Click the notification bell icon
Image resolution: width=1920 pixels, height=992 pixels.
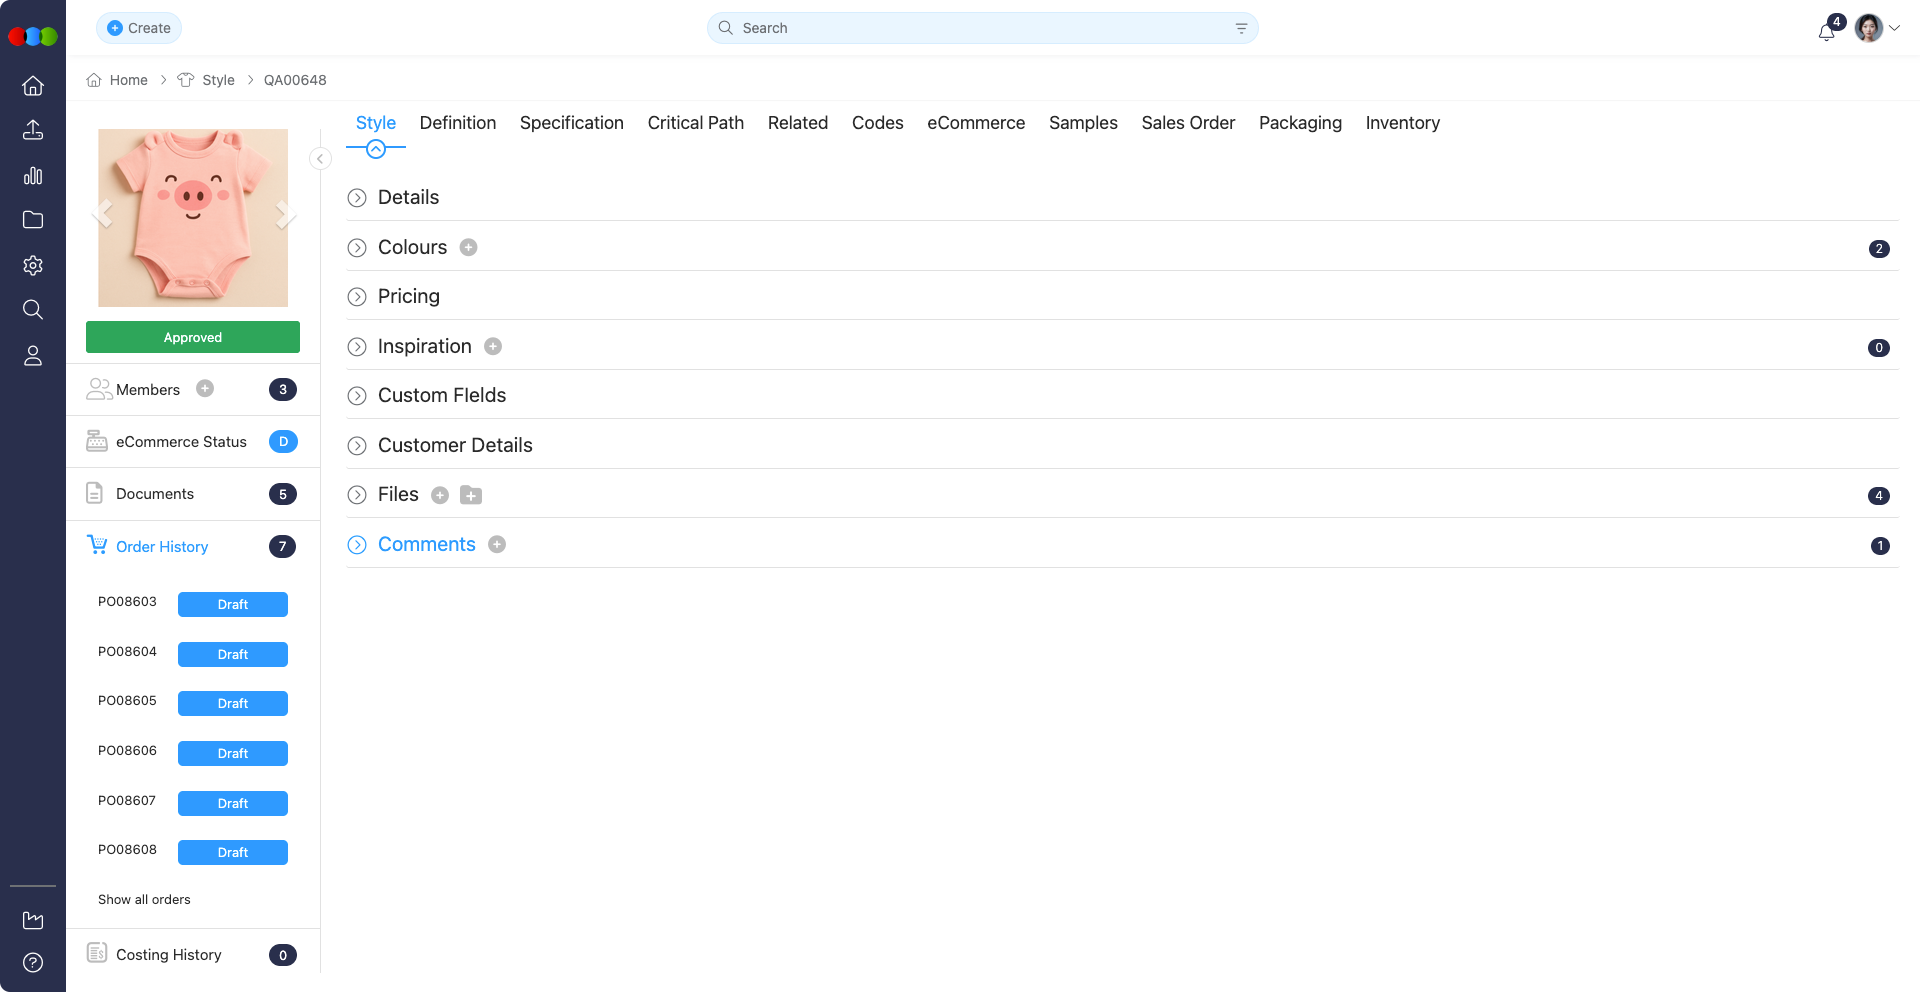click(x=1826, y=31)
